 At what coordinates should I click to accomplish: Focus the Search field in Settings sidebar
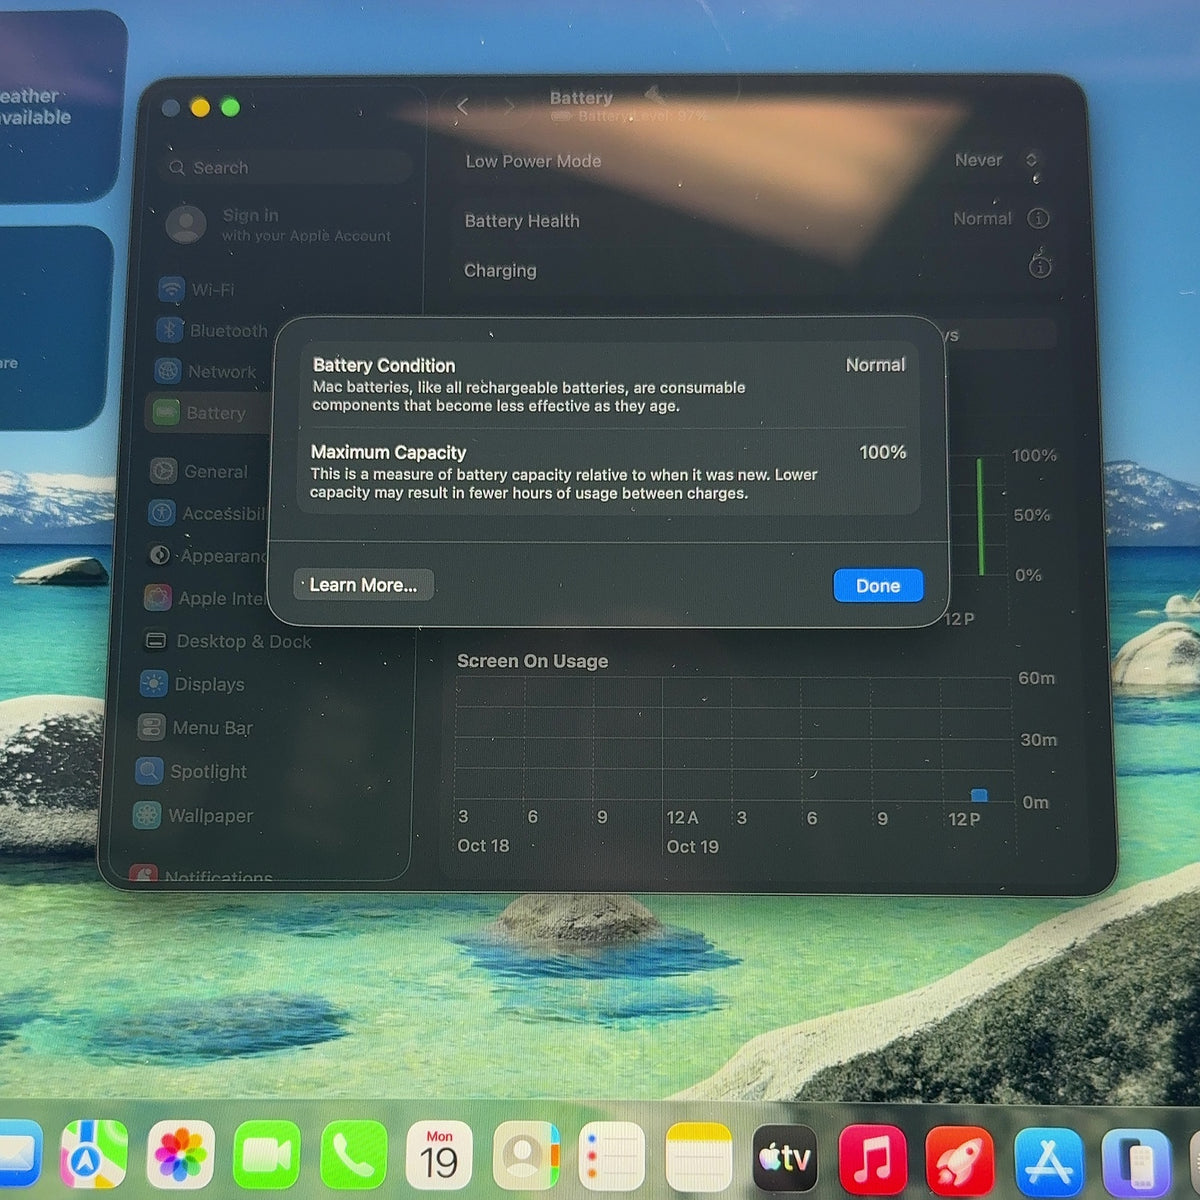[286, 167]
